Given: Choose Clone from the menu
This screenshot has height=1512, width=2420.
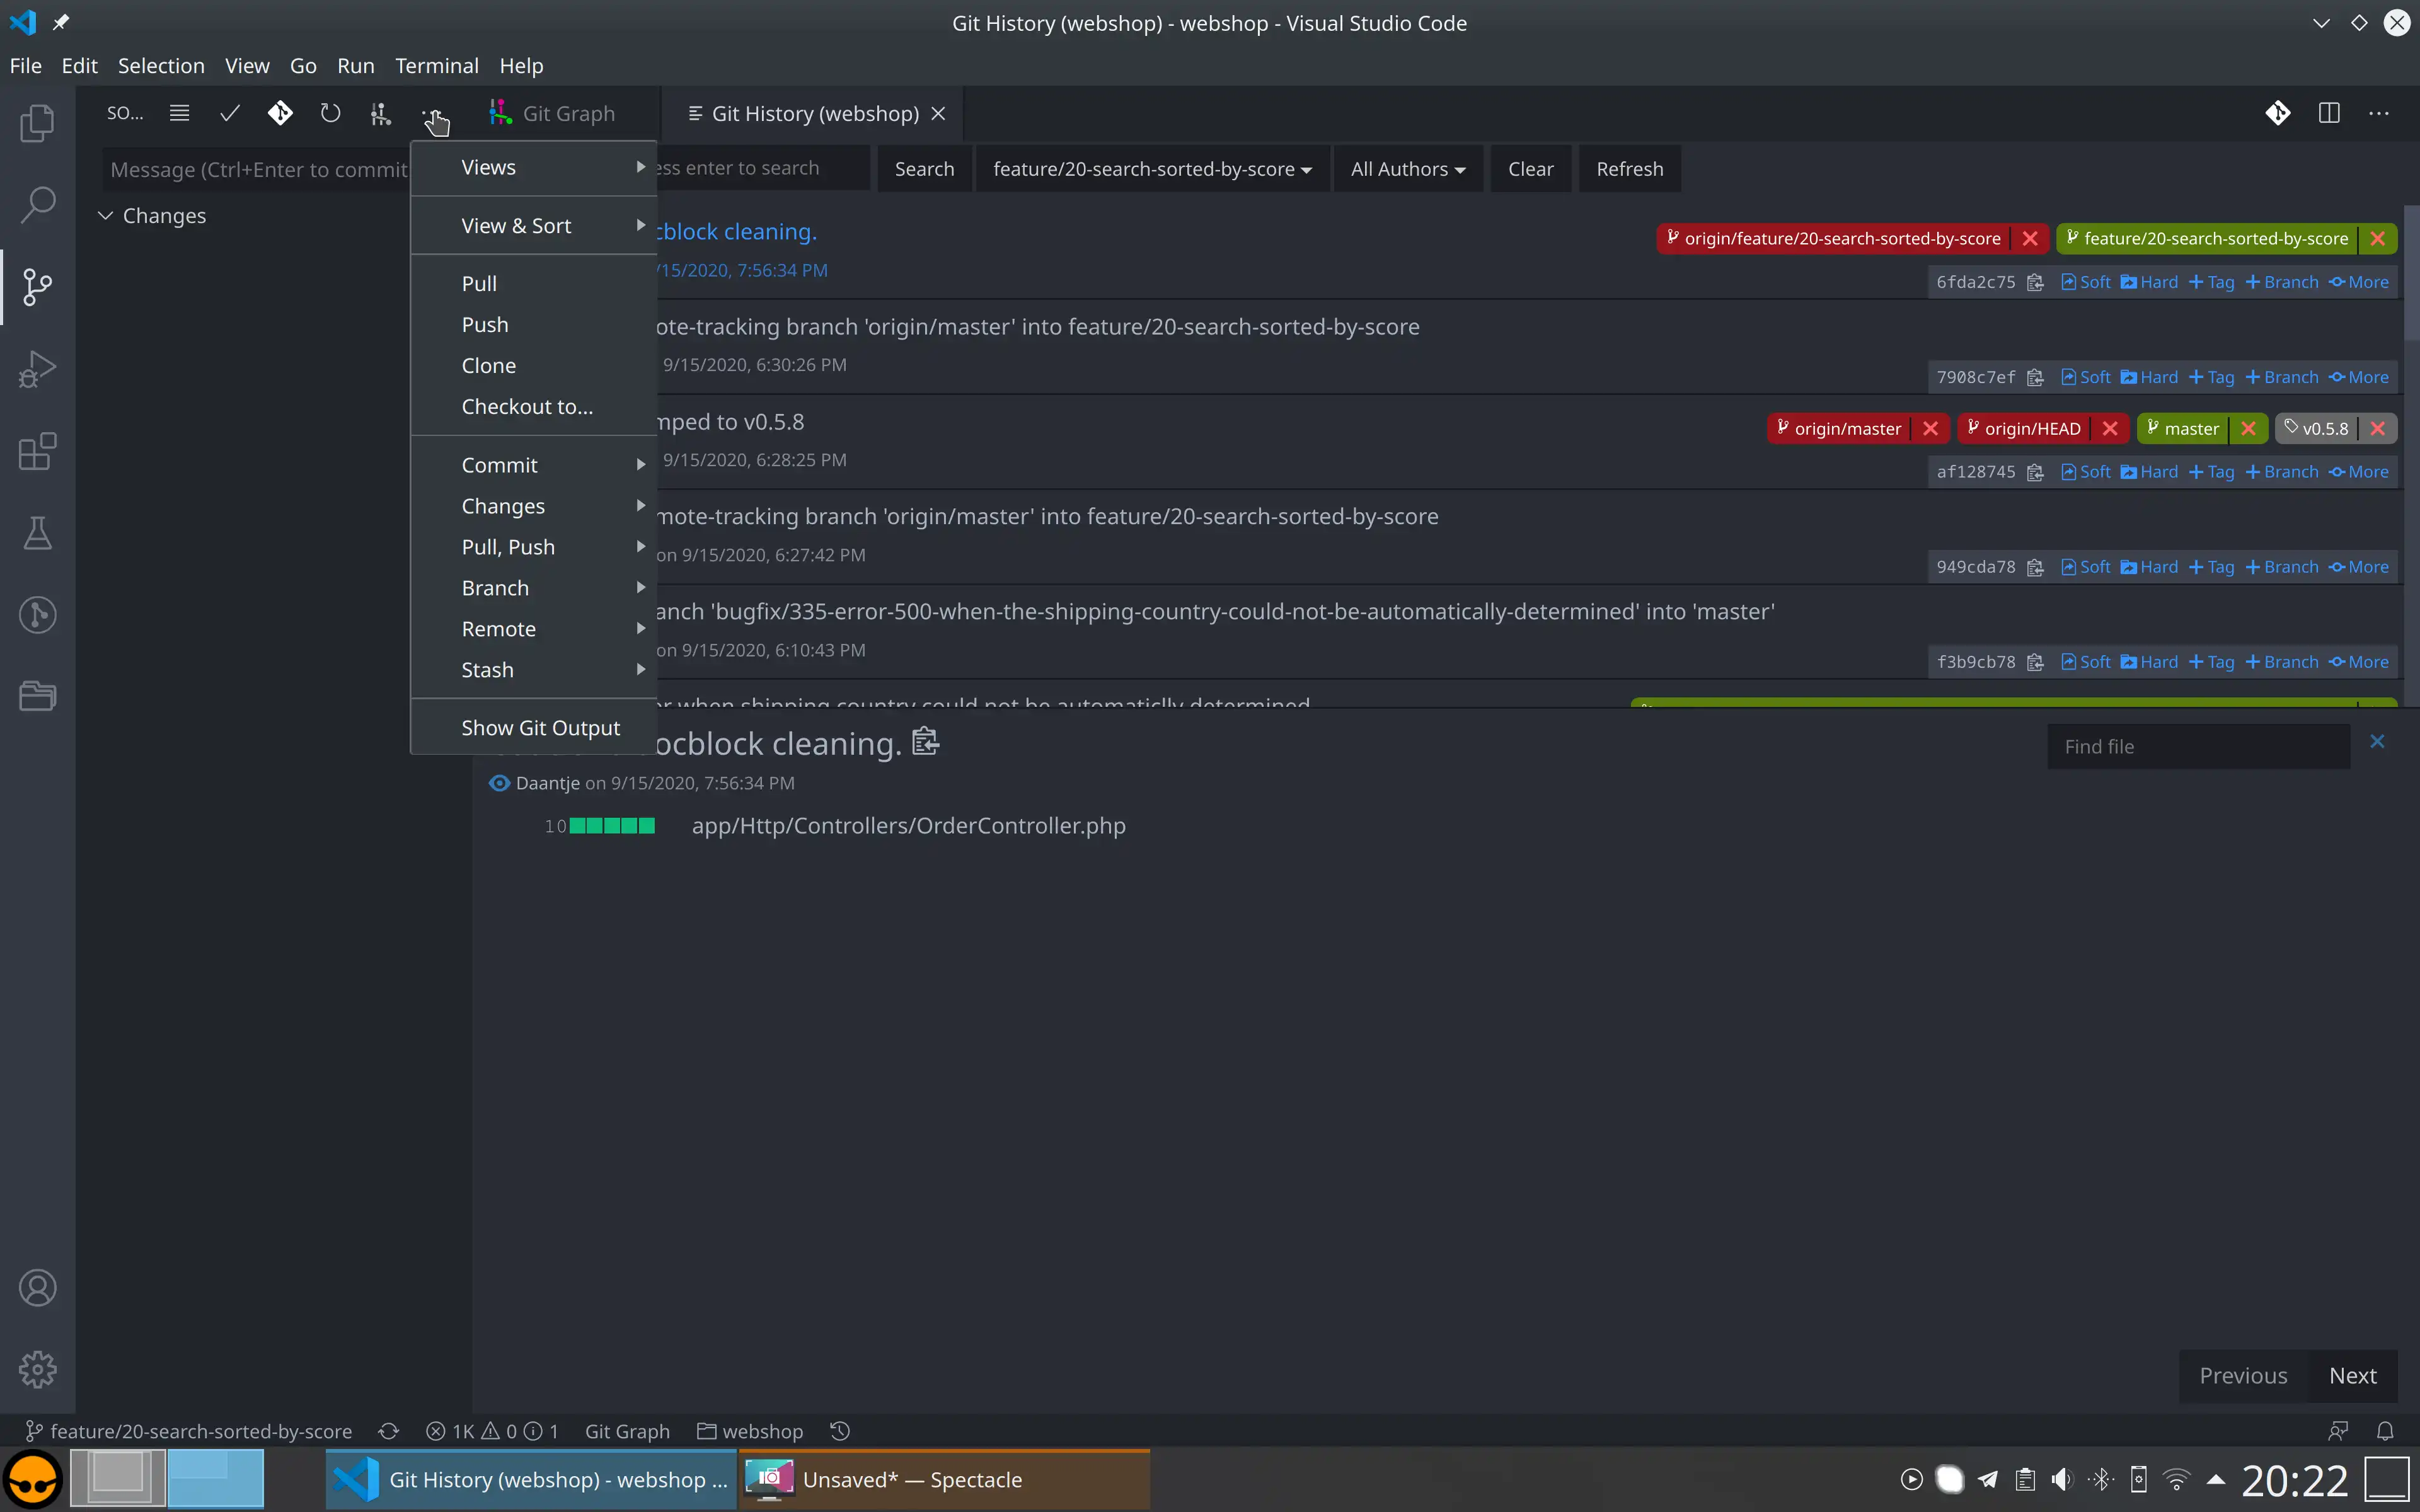Looking at the screenshot, I should point(534,366).
